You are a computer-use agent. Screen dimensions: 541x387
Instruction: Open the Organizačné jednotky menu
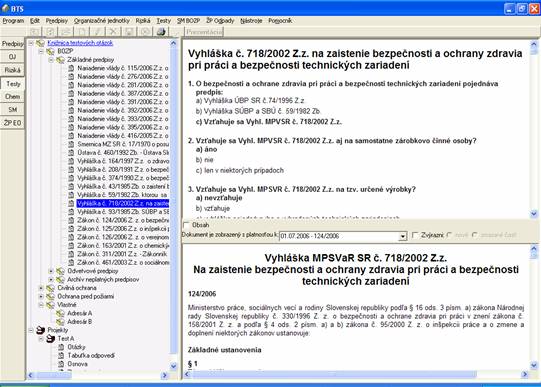[x=102, y=21]
